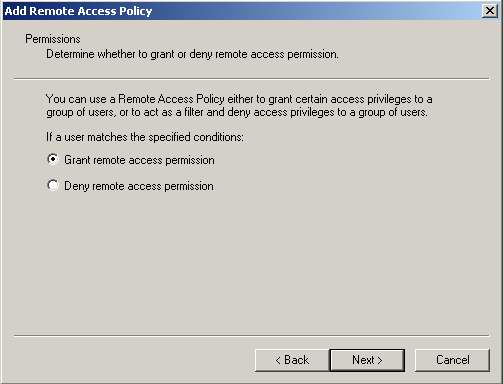The height and width of the screenshot is (384, 503).
Task: Click the separator line above the wizard buttons
Action: click(x=252, y=336)
